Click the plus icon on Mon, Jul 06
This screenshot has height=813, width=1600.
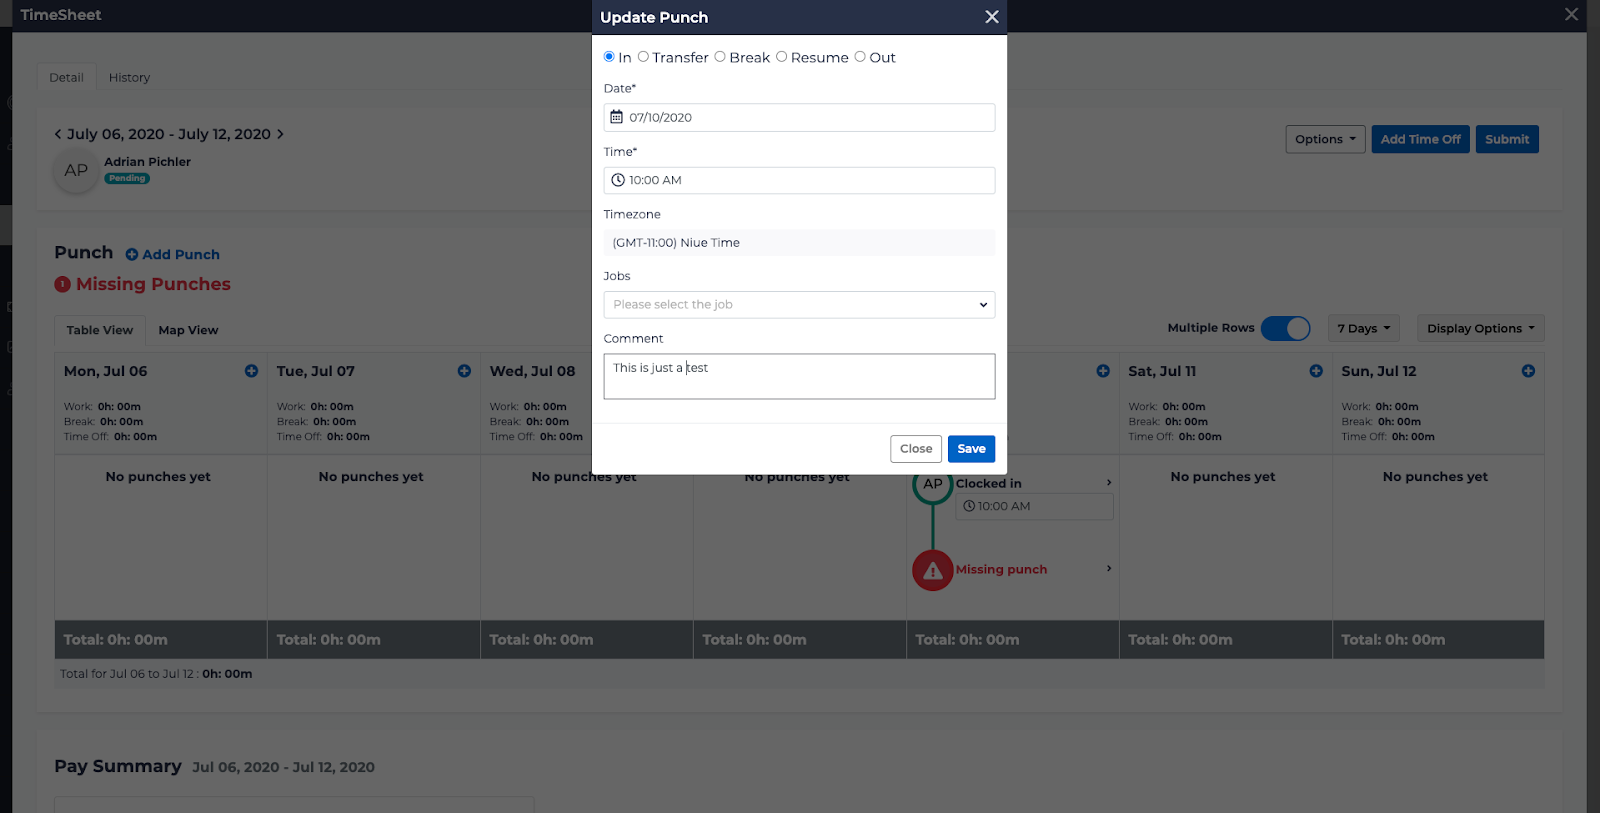coord(251,371)
